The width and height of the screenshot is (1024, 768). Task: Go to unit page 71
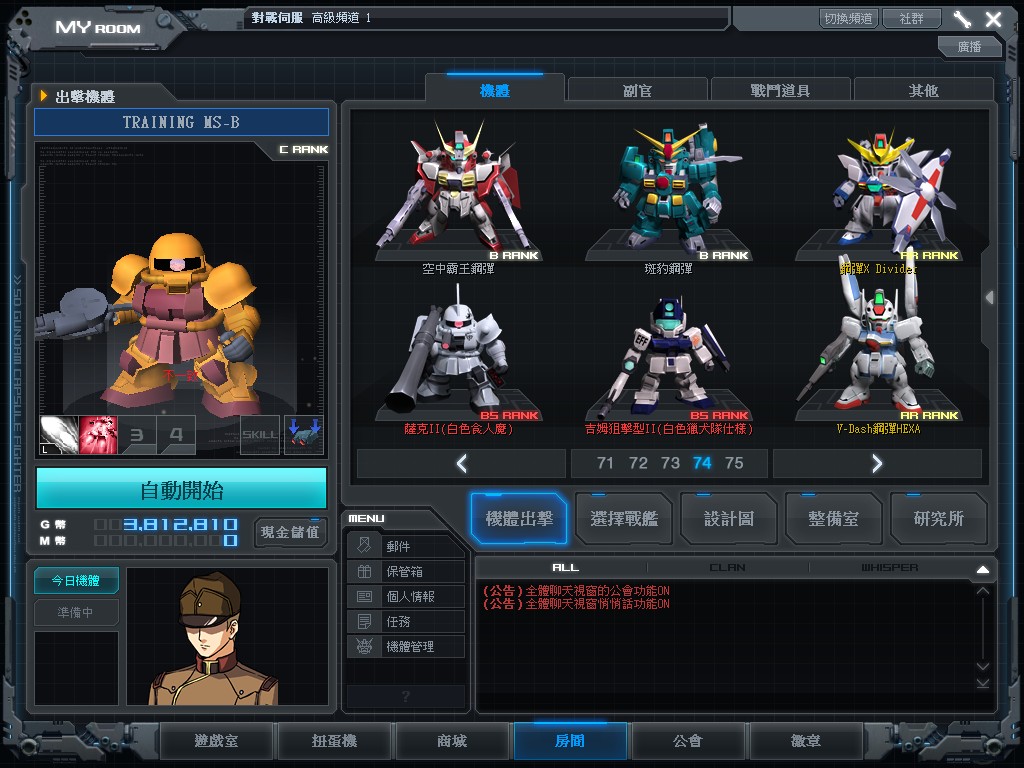[605, 463]
